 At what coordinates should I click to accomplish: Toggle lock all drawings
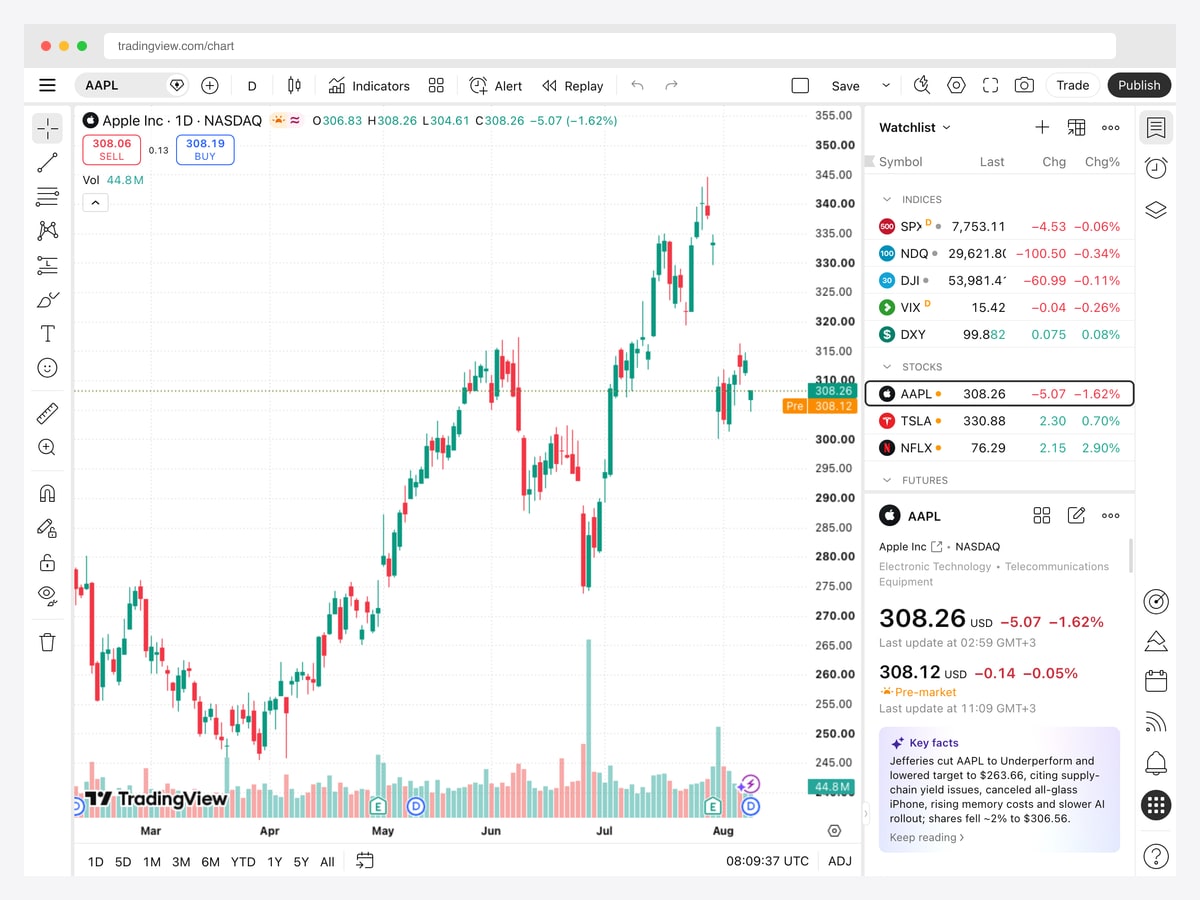[x=47, y=561]
